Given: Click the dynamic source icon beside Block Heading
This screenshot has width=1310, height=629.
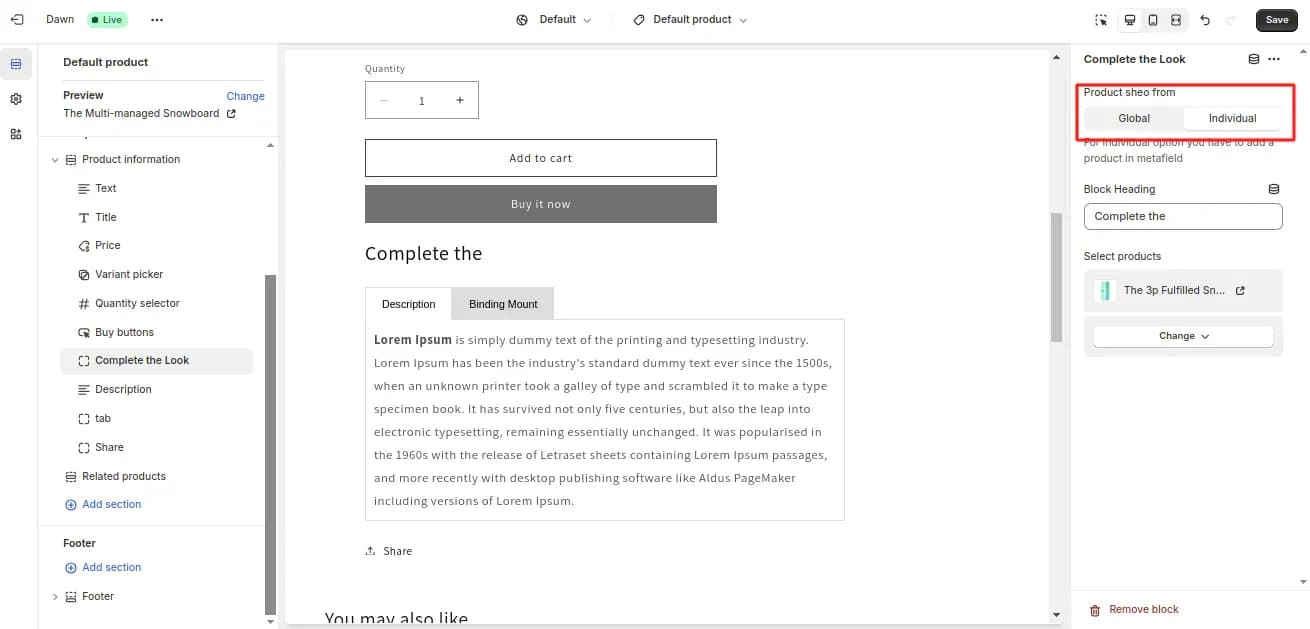Looking at the screenshot, I should [x=1274, y=189].
